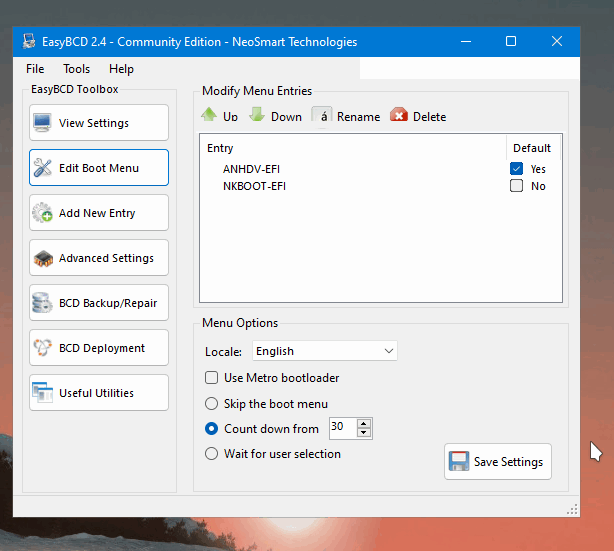Close the EasyBCD window
This screenshot has width=614, height=551.
557,42
